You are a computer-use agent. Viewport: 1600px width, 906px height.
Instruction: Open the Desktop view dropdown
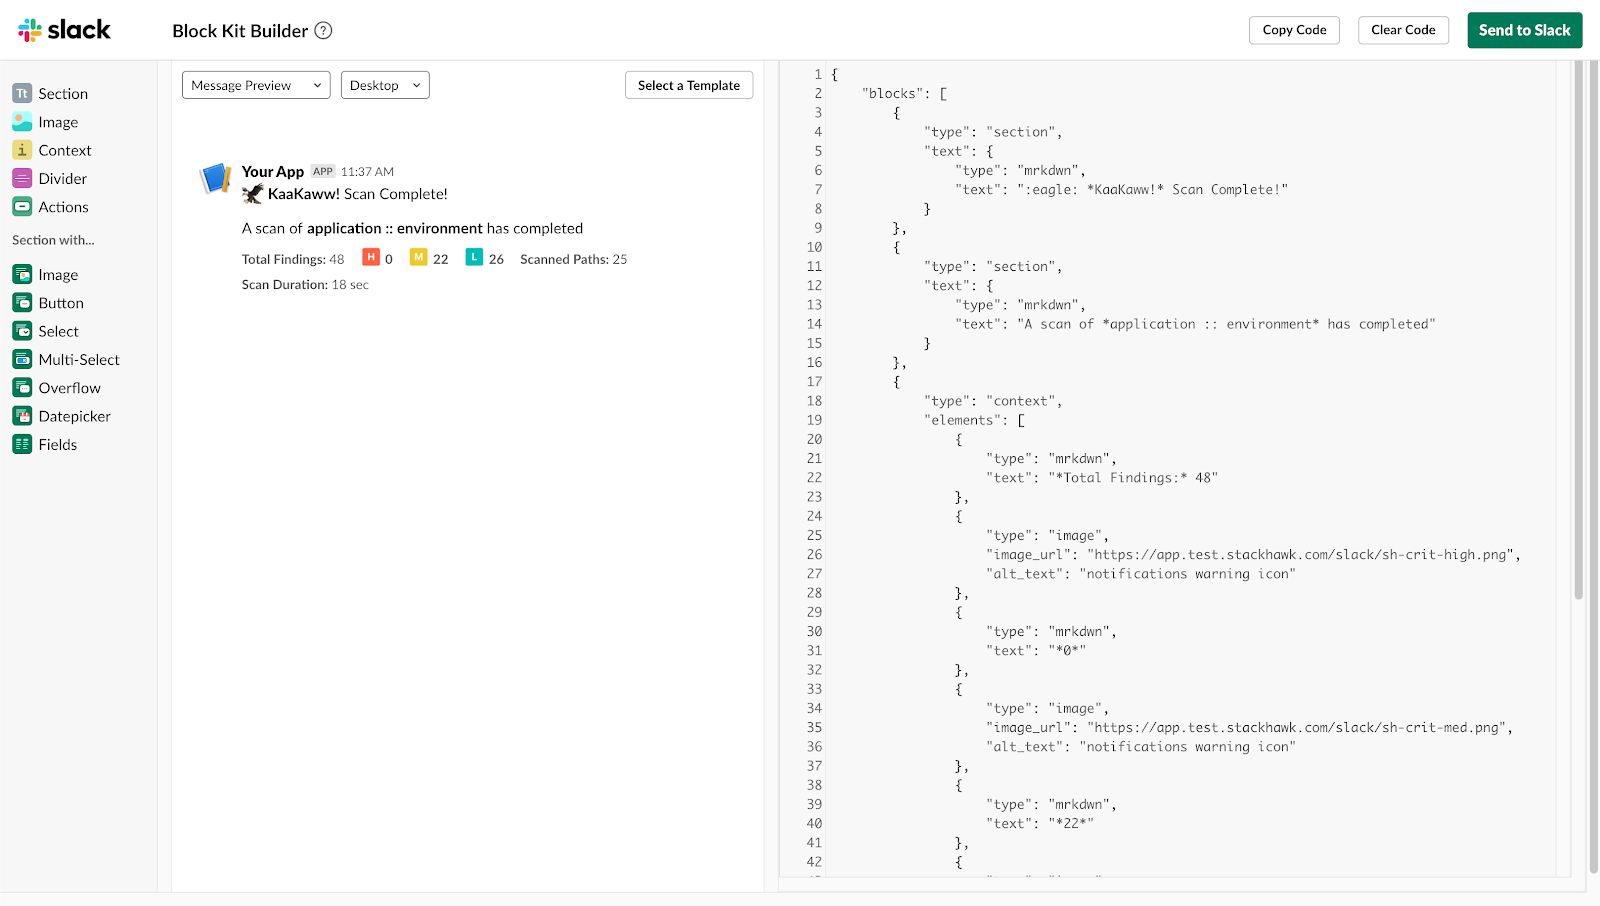click(x=385, y=85)
